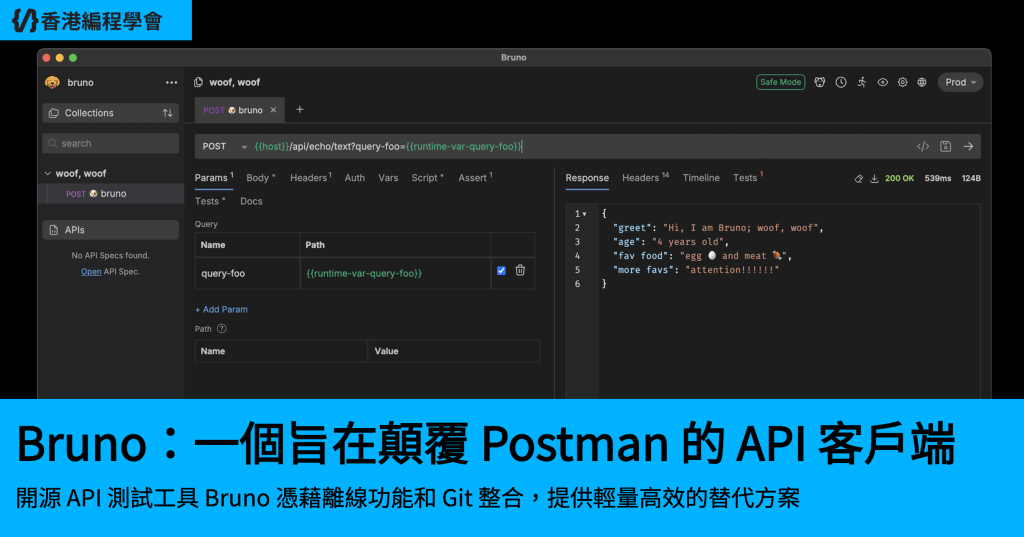The height and width of the screenshot is (537, 1024).
Task: Open collection settings gear icon
Action: (x=903, y=82)
